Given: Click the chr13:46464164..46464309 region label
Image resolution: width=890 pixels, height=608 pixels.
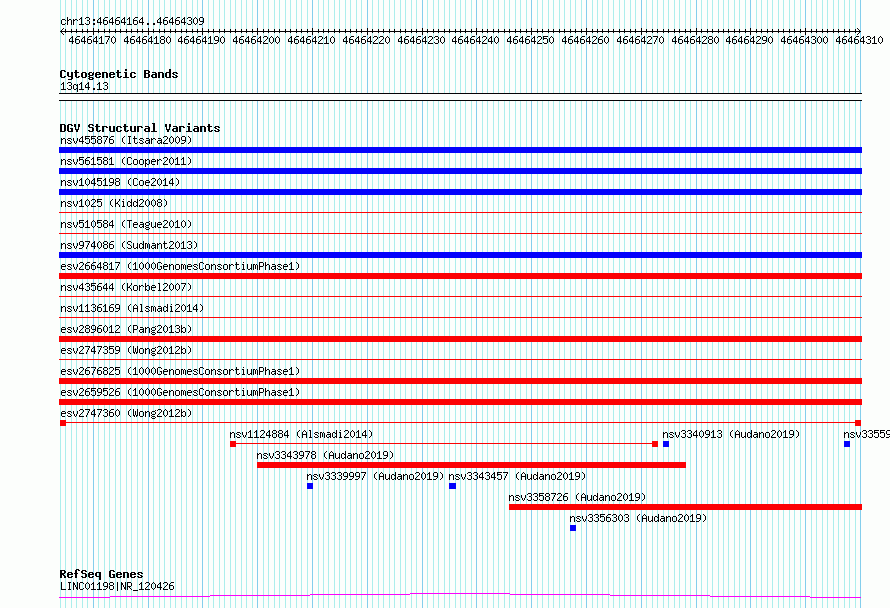Looking at the screenshot, I should tap(132, 21).
